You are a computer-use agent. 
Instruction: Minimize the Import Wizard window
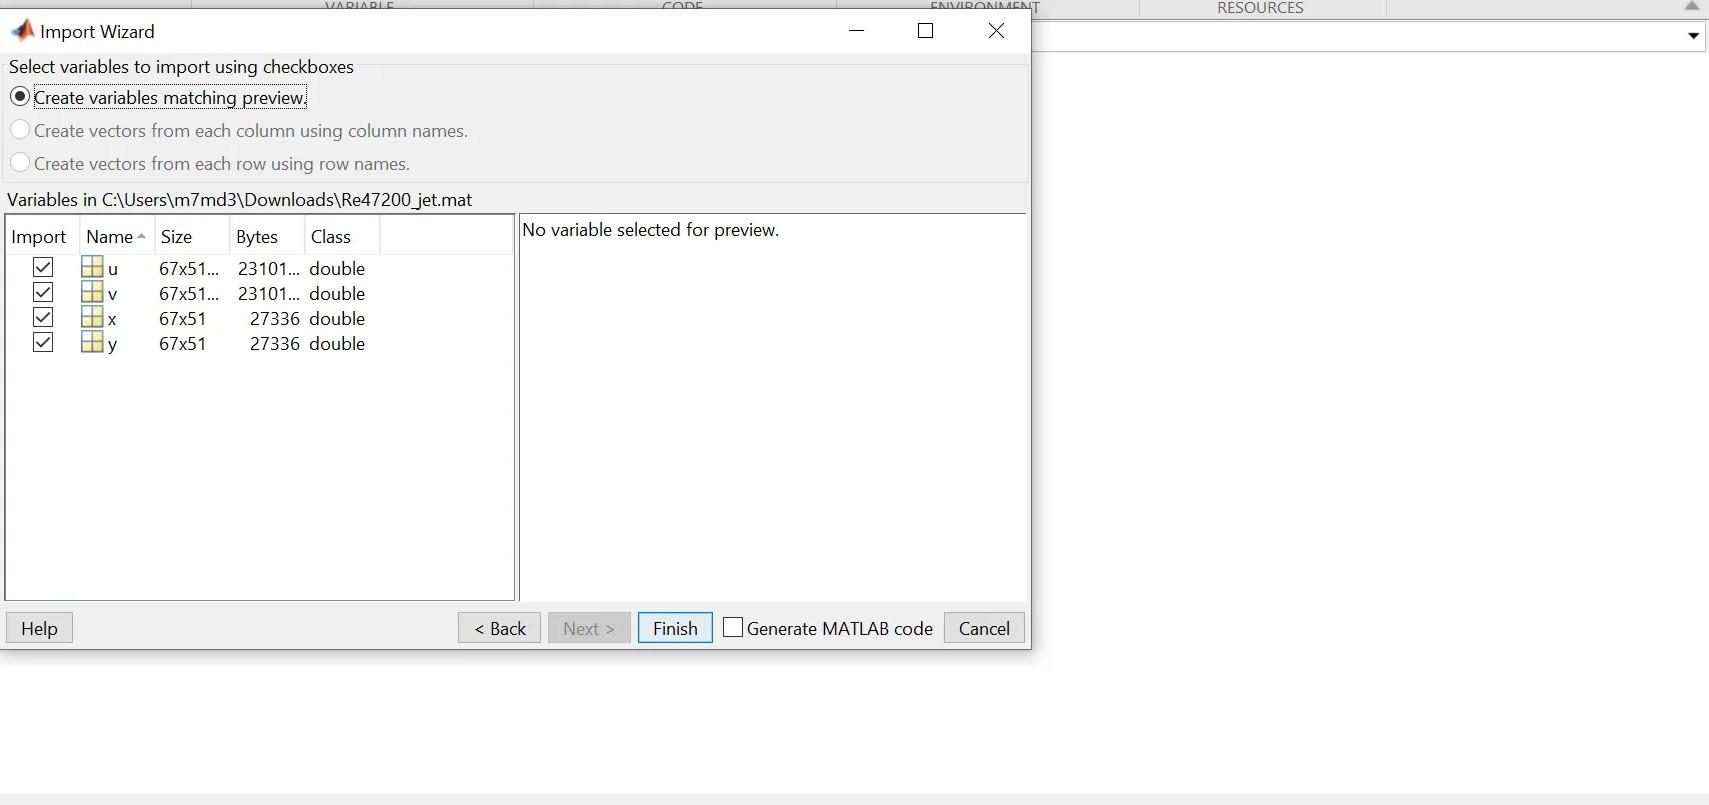point(857,31)
